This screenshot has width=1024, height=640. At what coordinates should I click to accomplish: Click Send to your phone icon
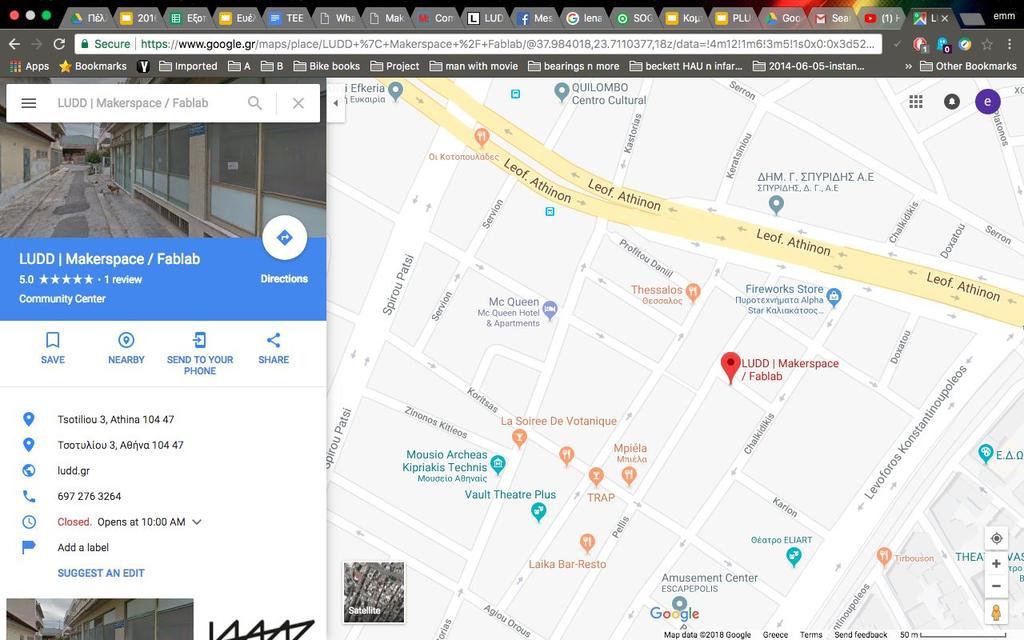200,340
